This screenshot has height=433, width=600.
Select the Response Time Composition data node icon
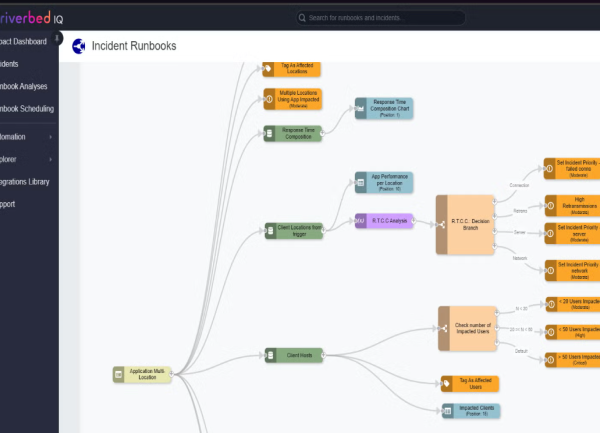(269, 133)
